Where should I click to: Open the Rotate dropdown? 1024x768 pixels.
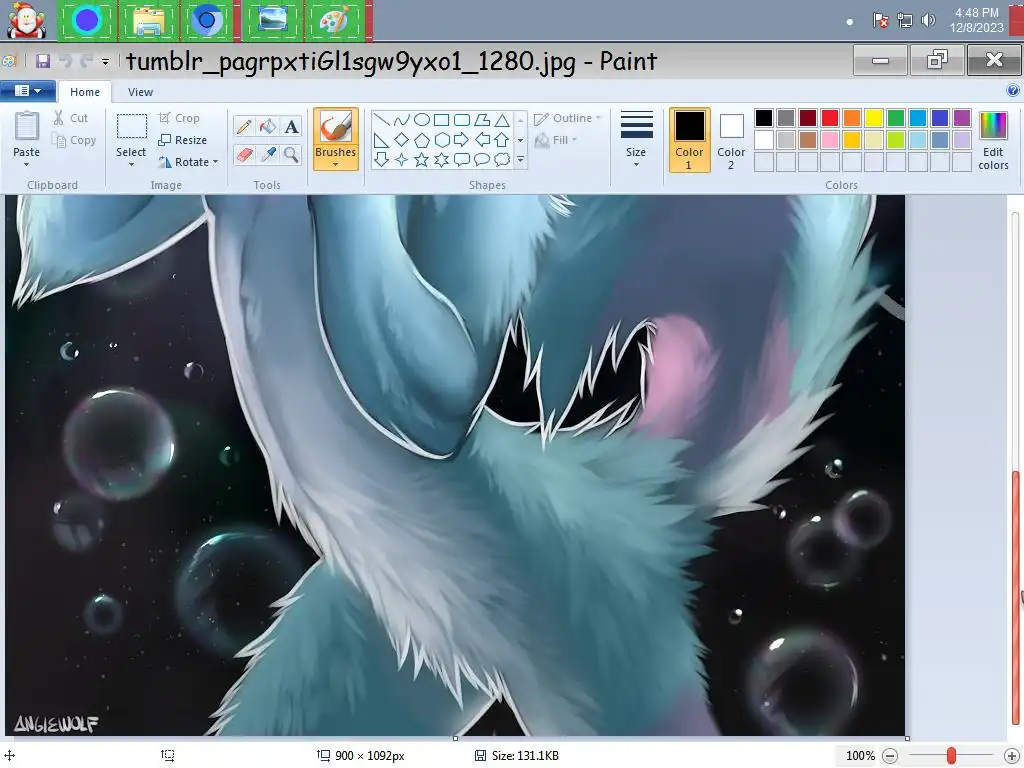coord(188,162)
